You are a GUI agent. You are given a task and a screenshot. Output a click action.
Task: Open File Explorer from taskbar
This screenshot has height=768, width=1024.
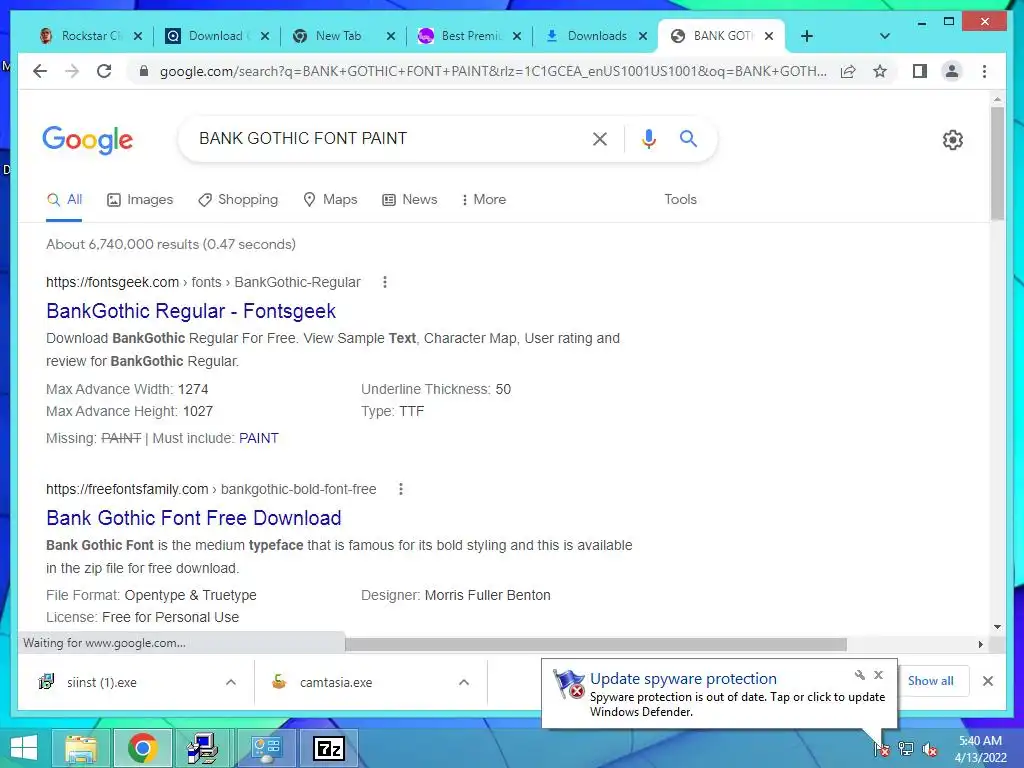81,748
